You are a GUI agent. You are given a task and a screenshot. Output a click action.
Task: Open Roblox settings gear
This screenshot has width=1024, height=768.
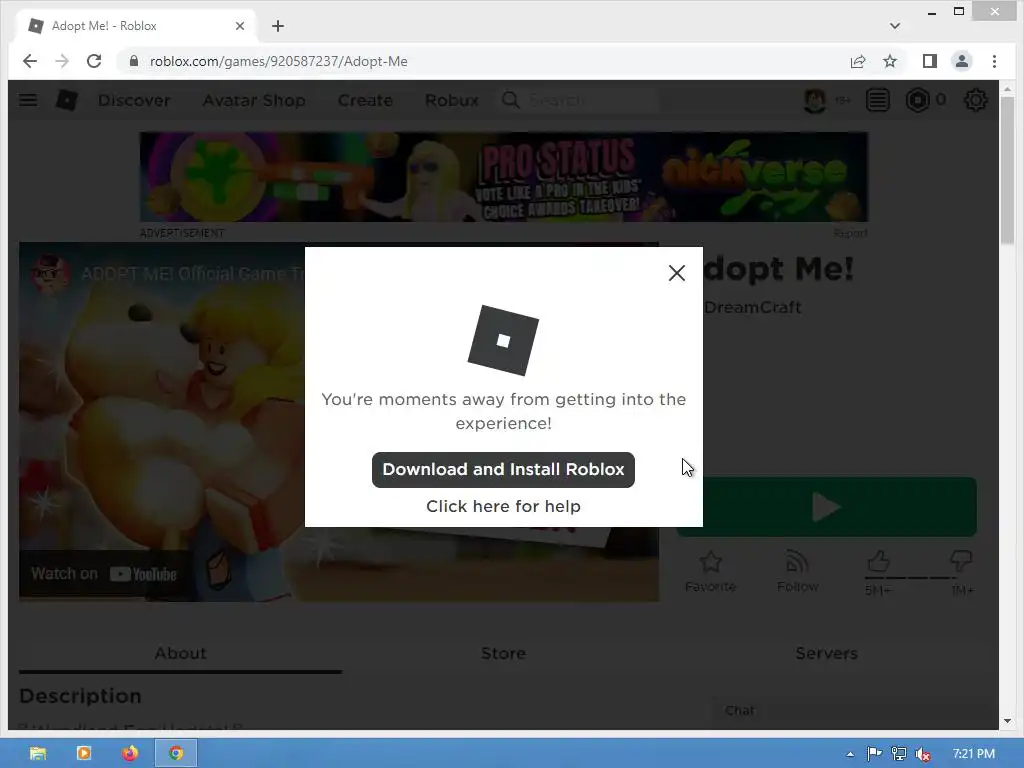976,101
